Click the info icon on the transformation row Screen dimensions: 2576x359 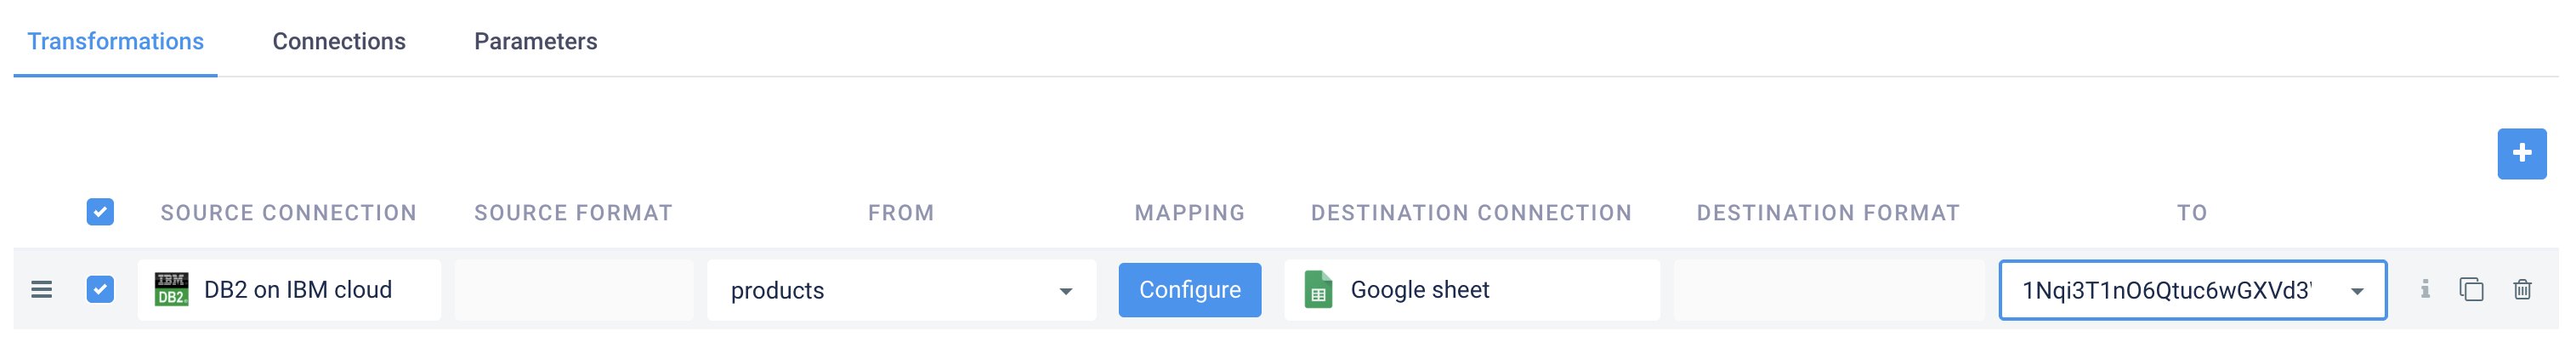[x=2424, y=290]
